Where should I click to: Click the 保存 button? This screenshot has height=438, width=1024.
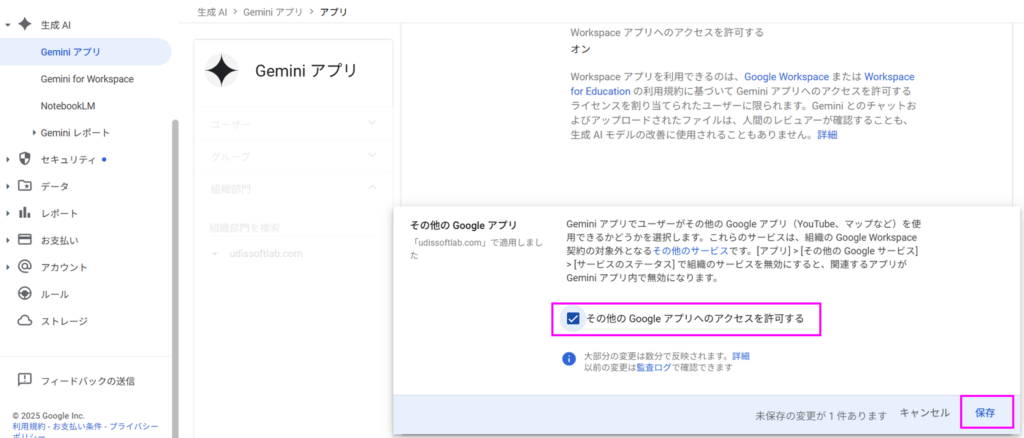[x=985, y=413]
